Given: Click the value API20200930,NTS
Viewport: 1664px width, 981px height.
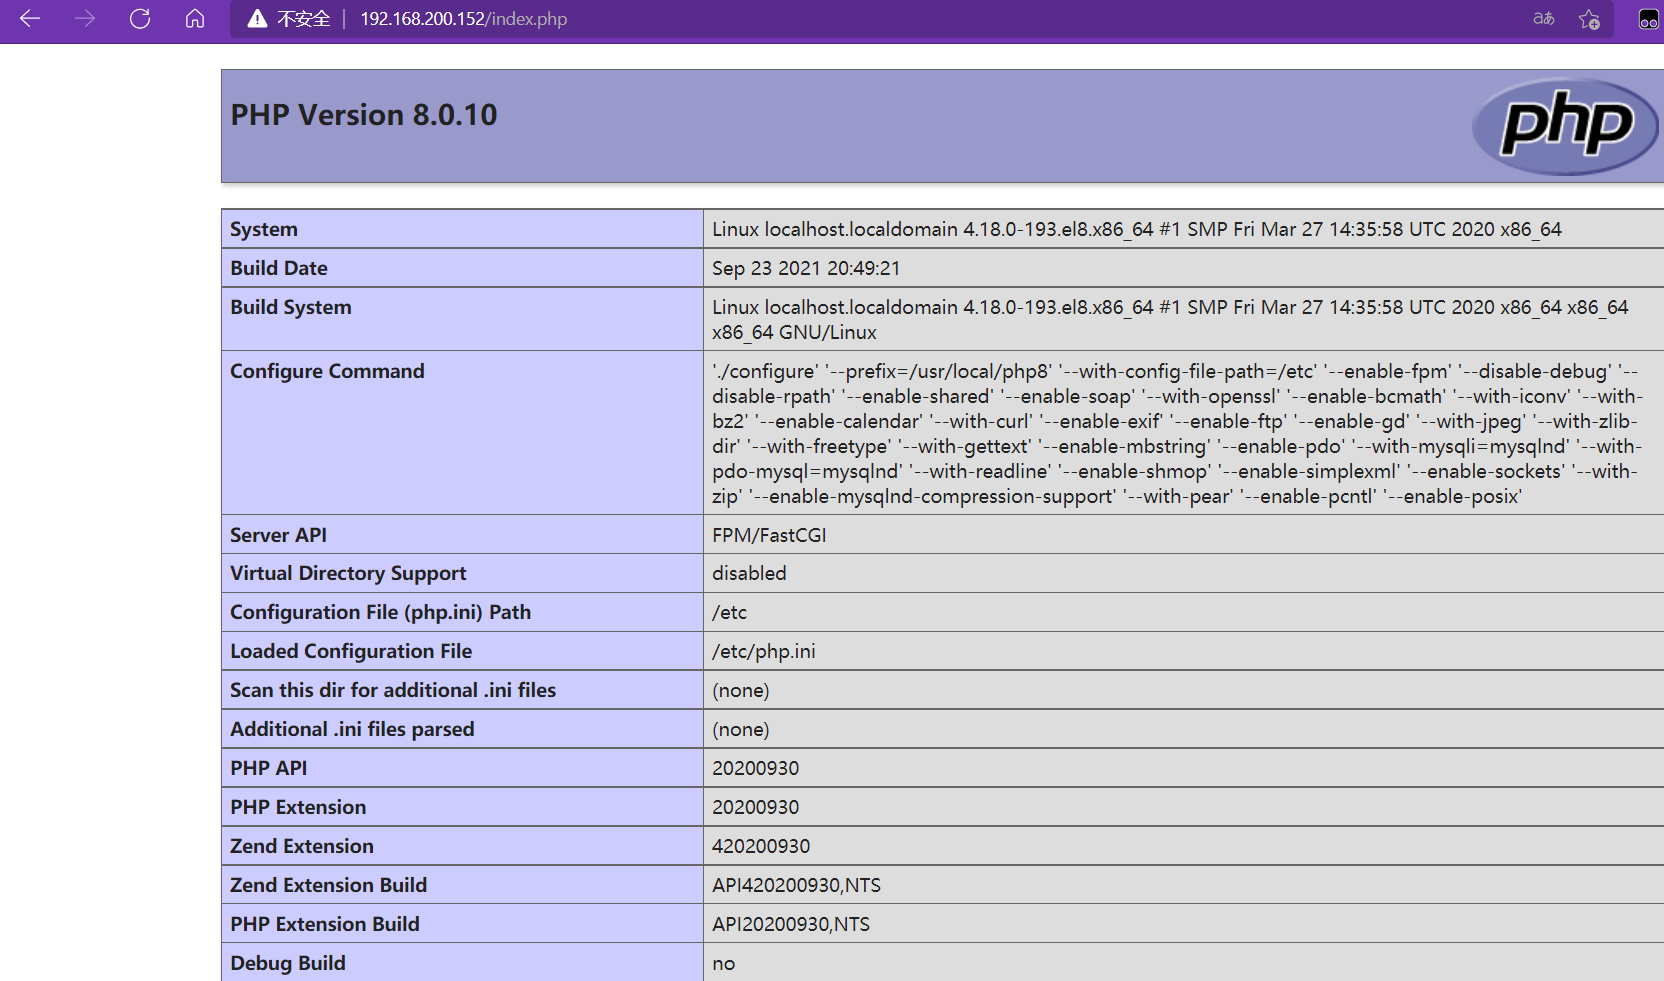Looking at the screenshot, I should coord(791,924).
